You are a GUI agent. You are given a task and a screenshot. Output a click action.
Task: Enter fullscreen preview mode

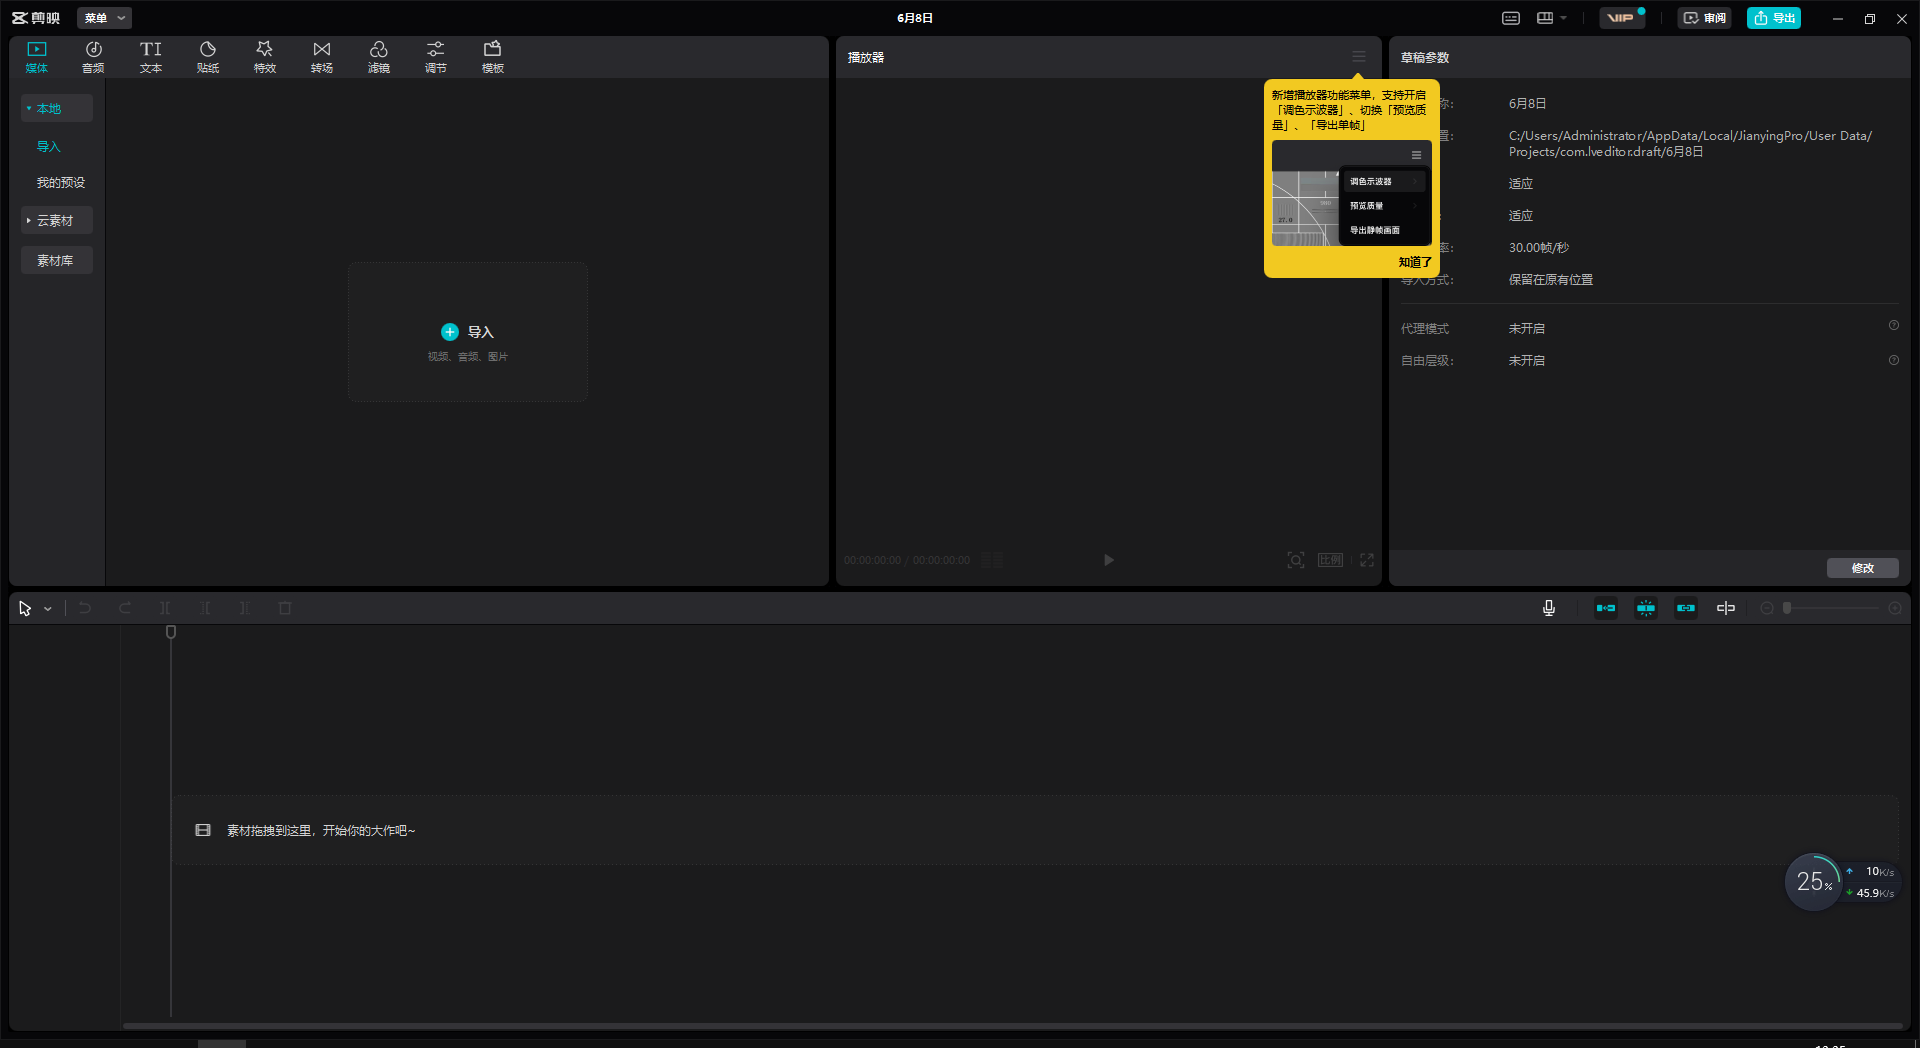[x=1367, y=560]
